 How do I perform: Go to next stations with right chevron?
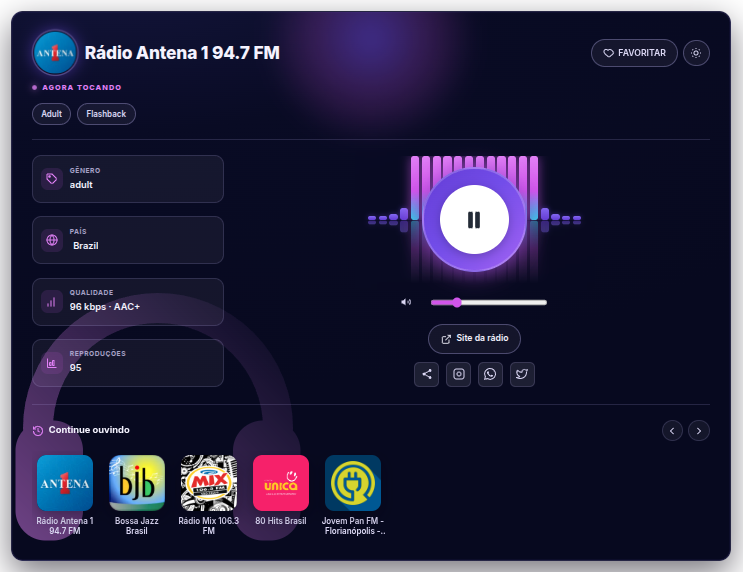point(699,431)
